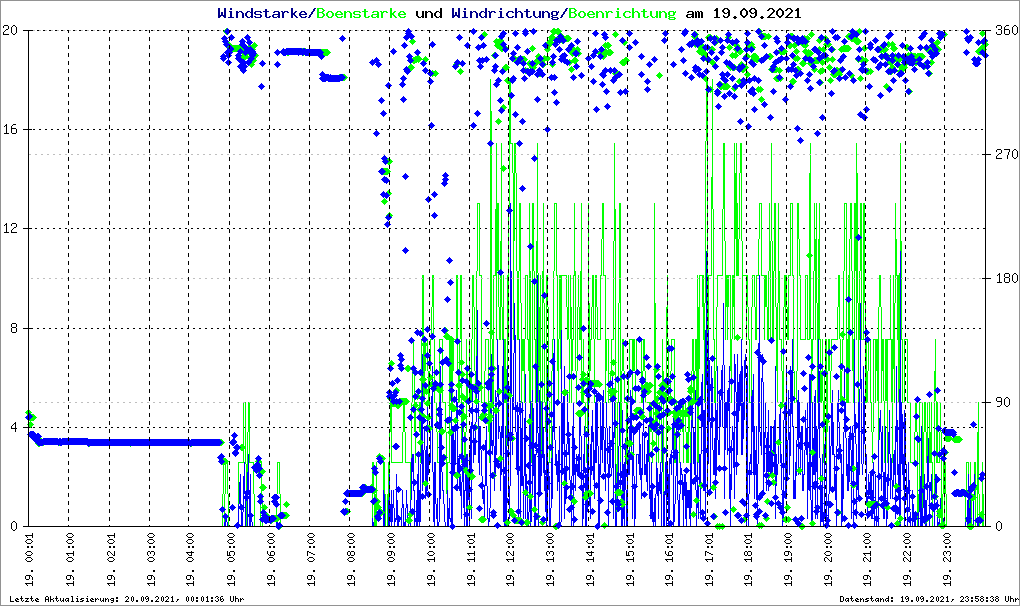
Task: Select the 270 label on right axis
Action: (x=1005, y=154)
